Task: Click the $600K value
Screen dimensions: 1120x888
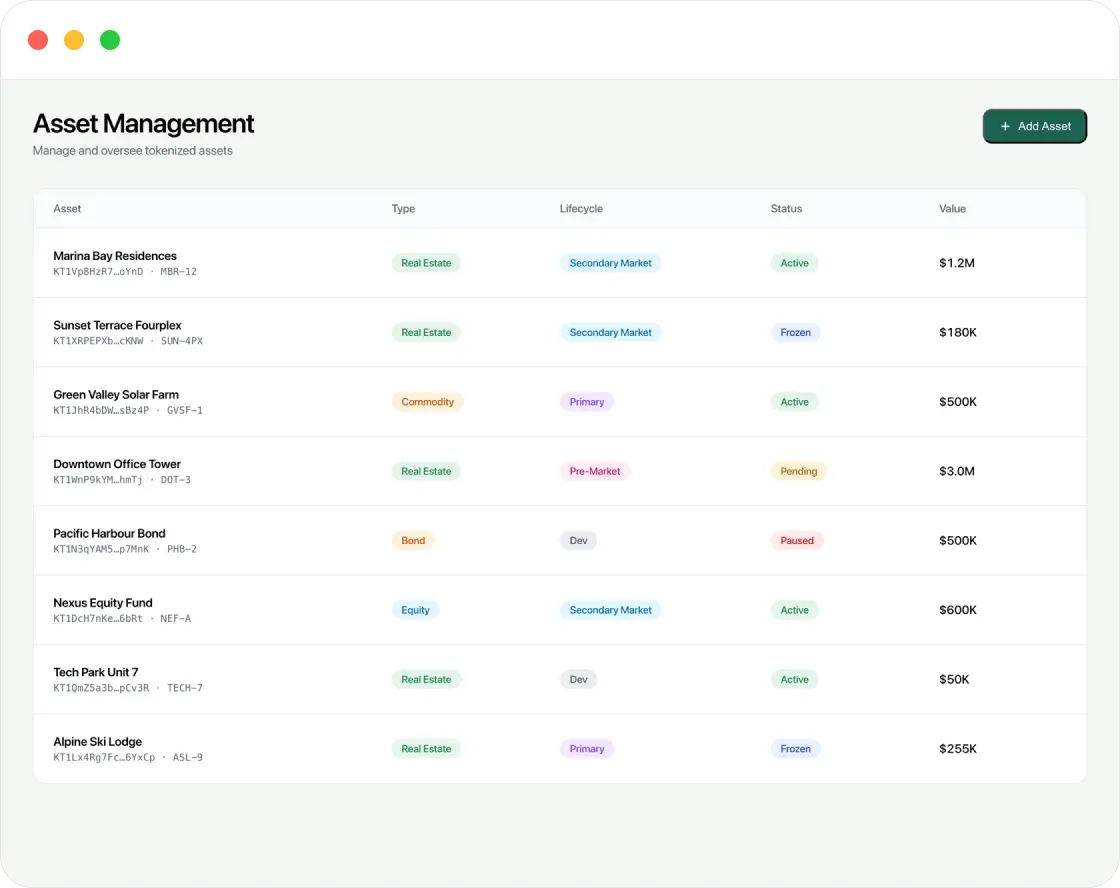Action: tap(957, 609)
